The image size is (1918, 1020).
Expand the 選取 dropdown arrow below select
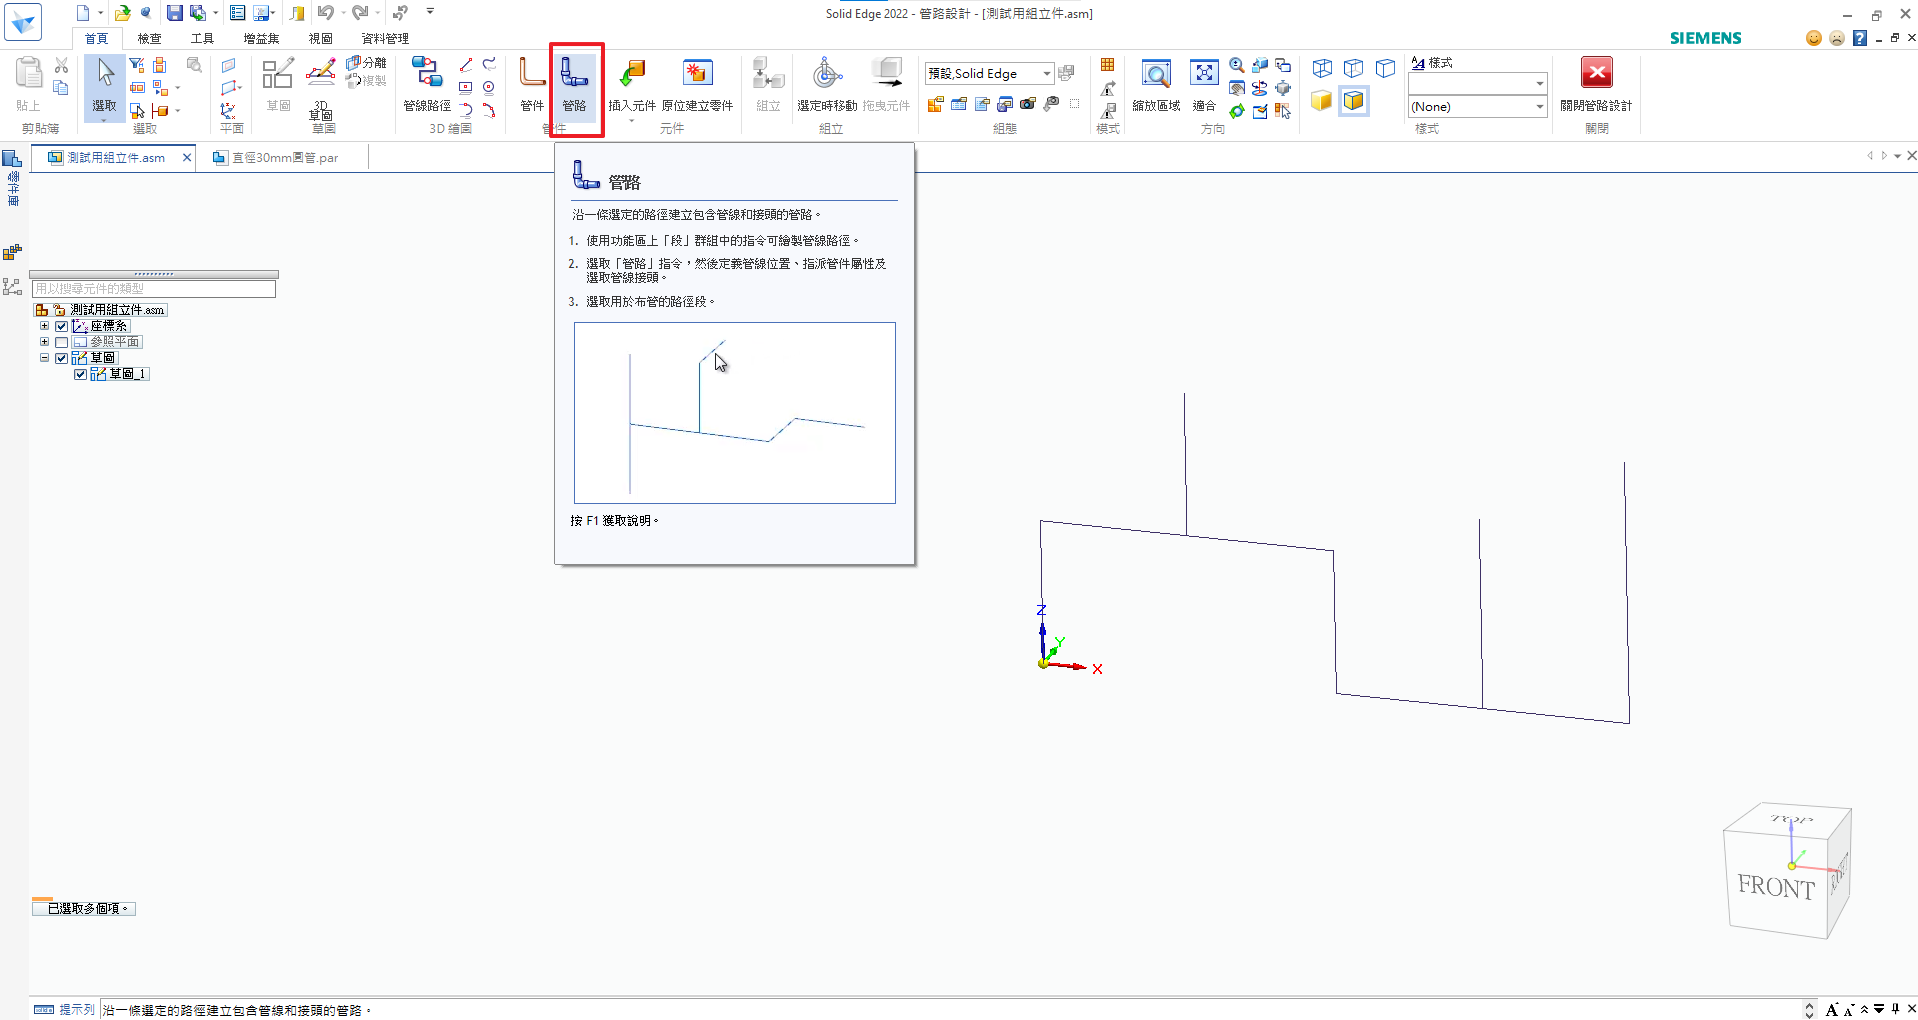[x=104, y=120]
